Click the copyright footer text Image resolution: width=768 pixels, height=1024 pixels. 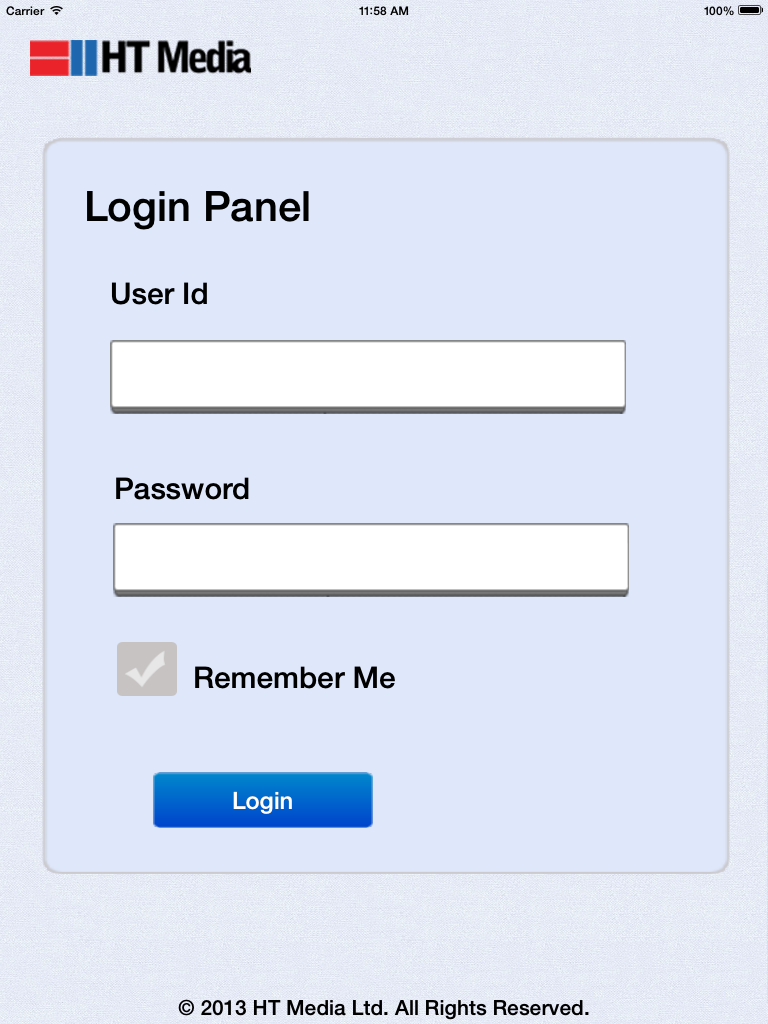(x=384, y=1007)
